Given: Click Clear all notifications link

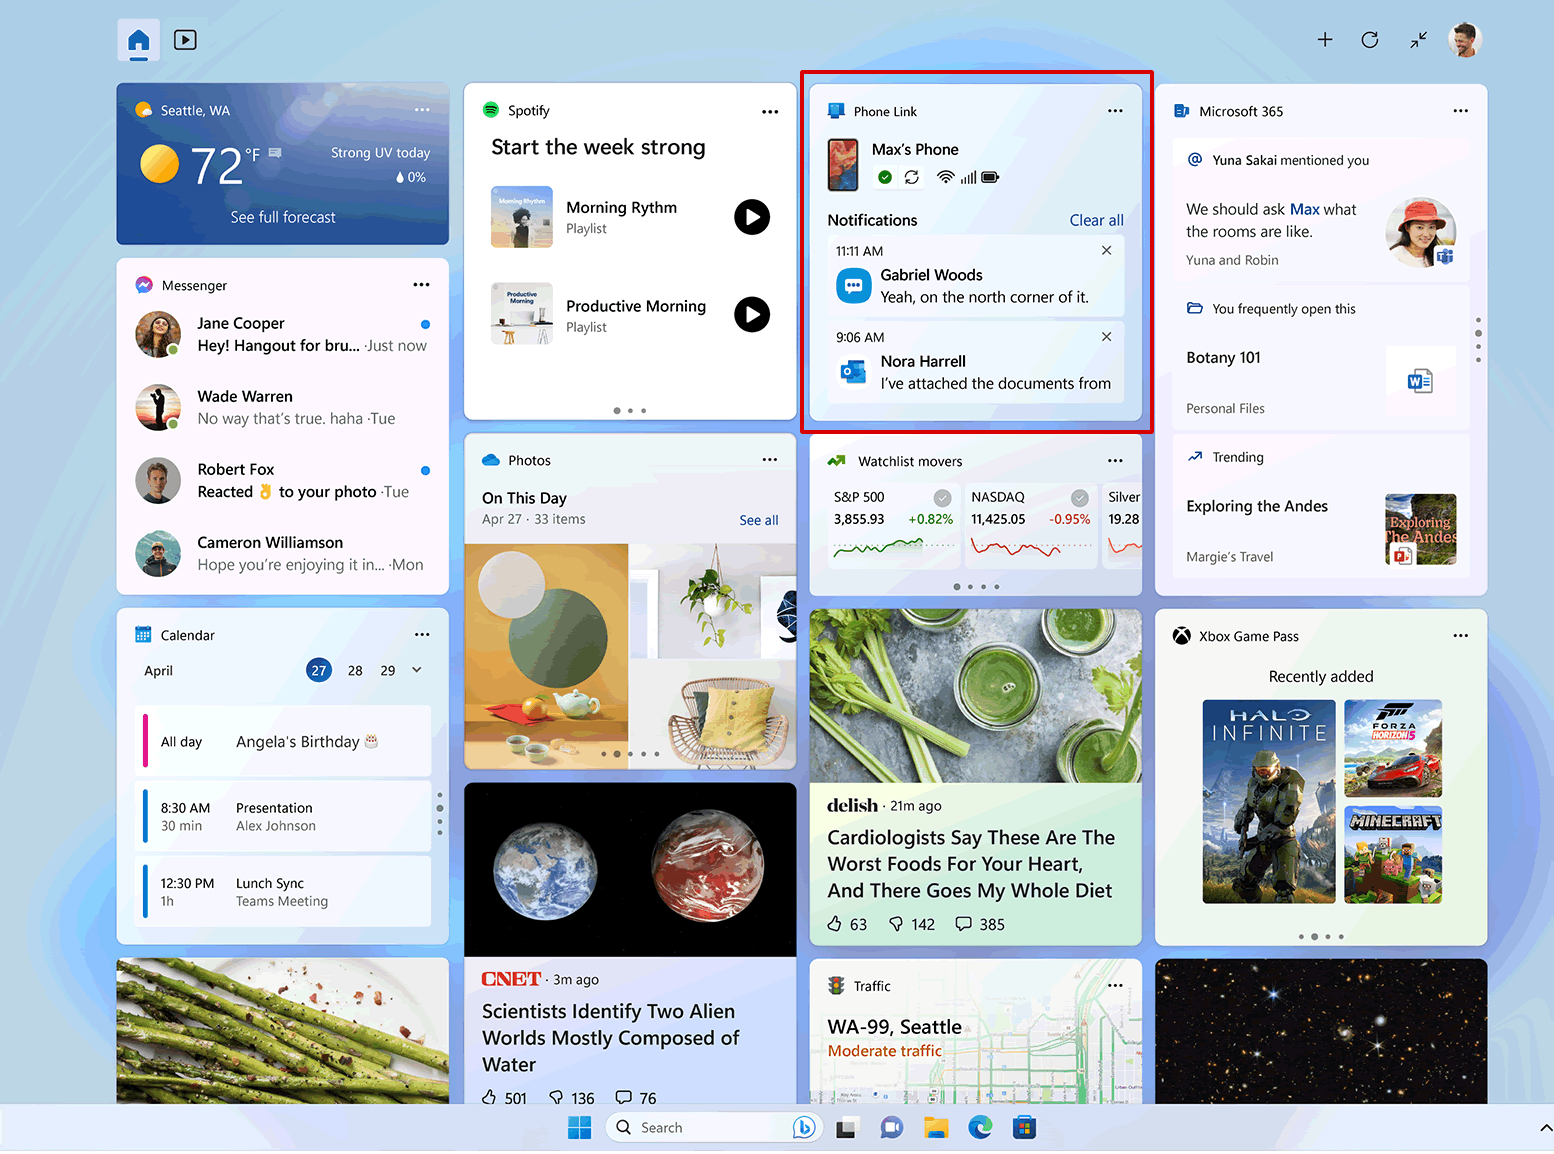Looking at the screenshot, I should [x=1097, y=220].
